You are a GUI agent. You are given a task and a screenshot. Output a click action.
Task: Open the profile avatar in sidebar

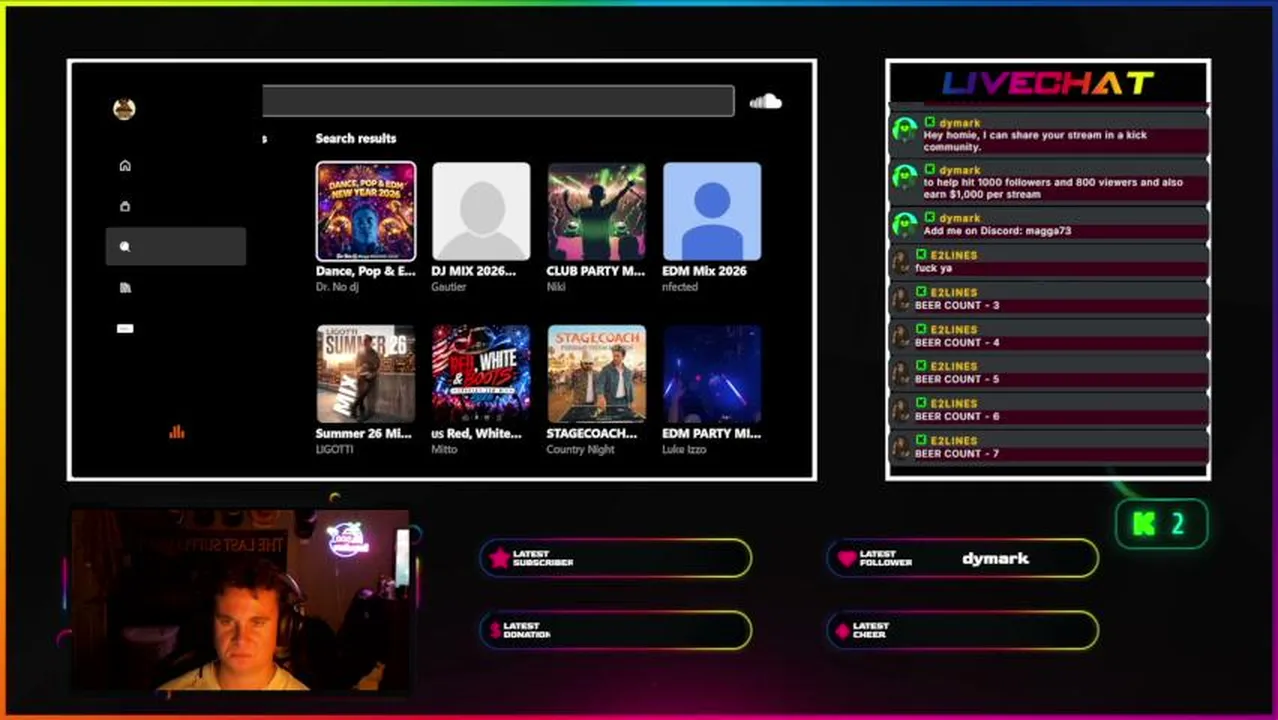coord(124,109)
